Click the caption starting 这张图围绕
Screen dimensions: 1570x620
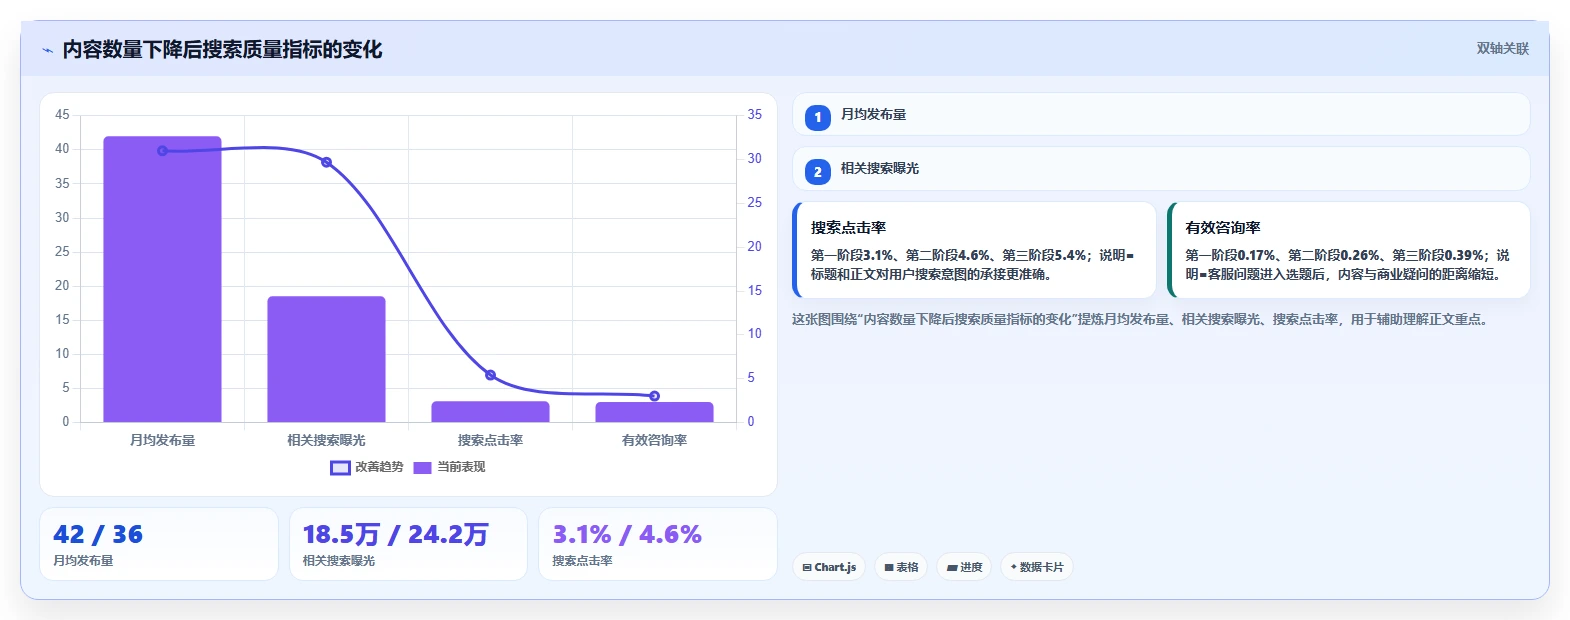coord(1142,320)
